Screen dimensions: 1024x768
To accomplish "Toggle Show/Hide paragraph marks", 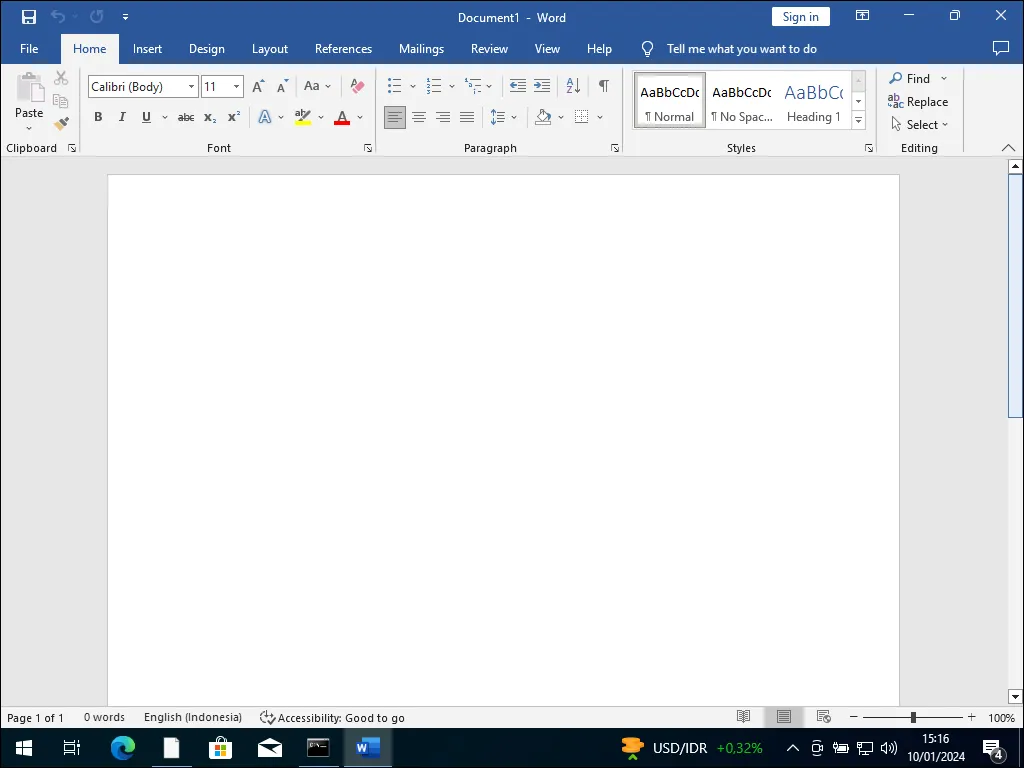I will pos(604,87).
